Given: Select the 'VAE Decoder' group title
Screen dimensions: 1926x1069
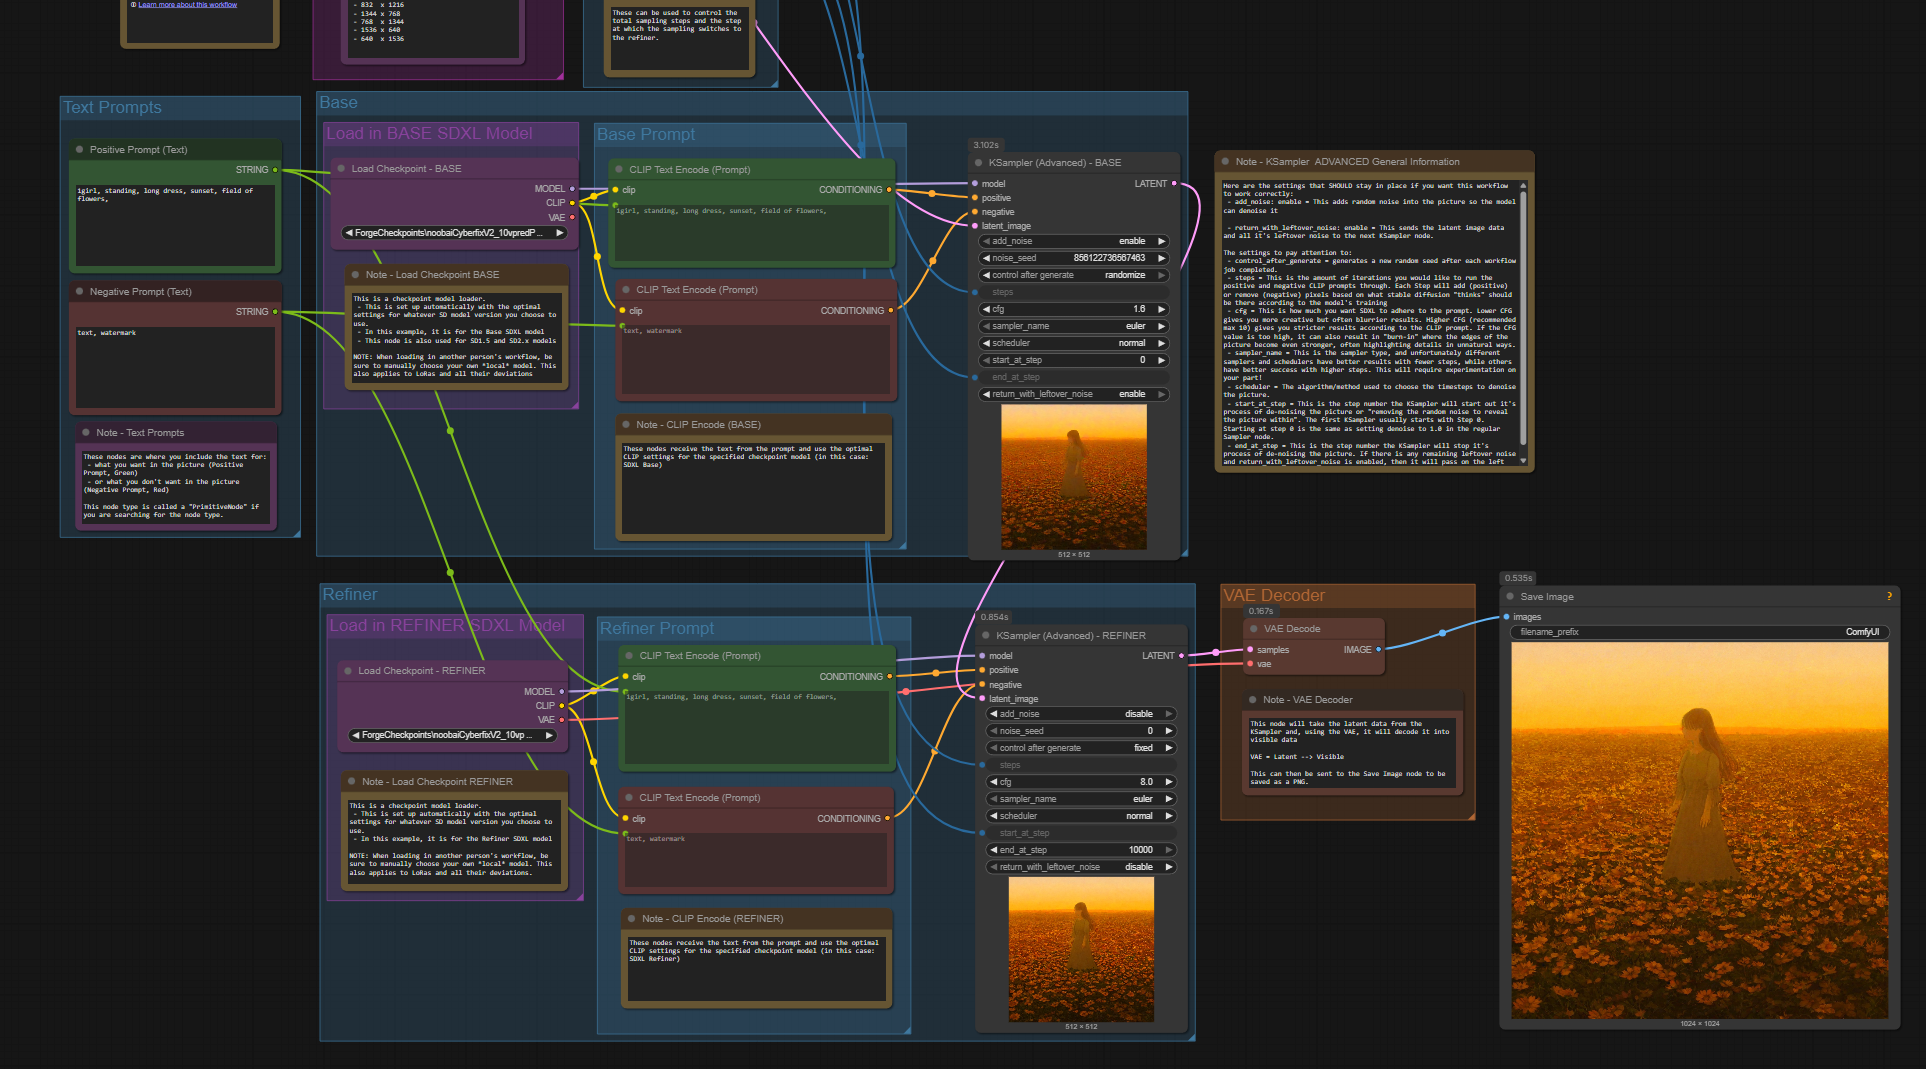Looking at the screenshot, I should (1274, 595).
